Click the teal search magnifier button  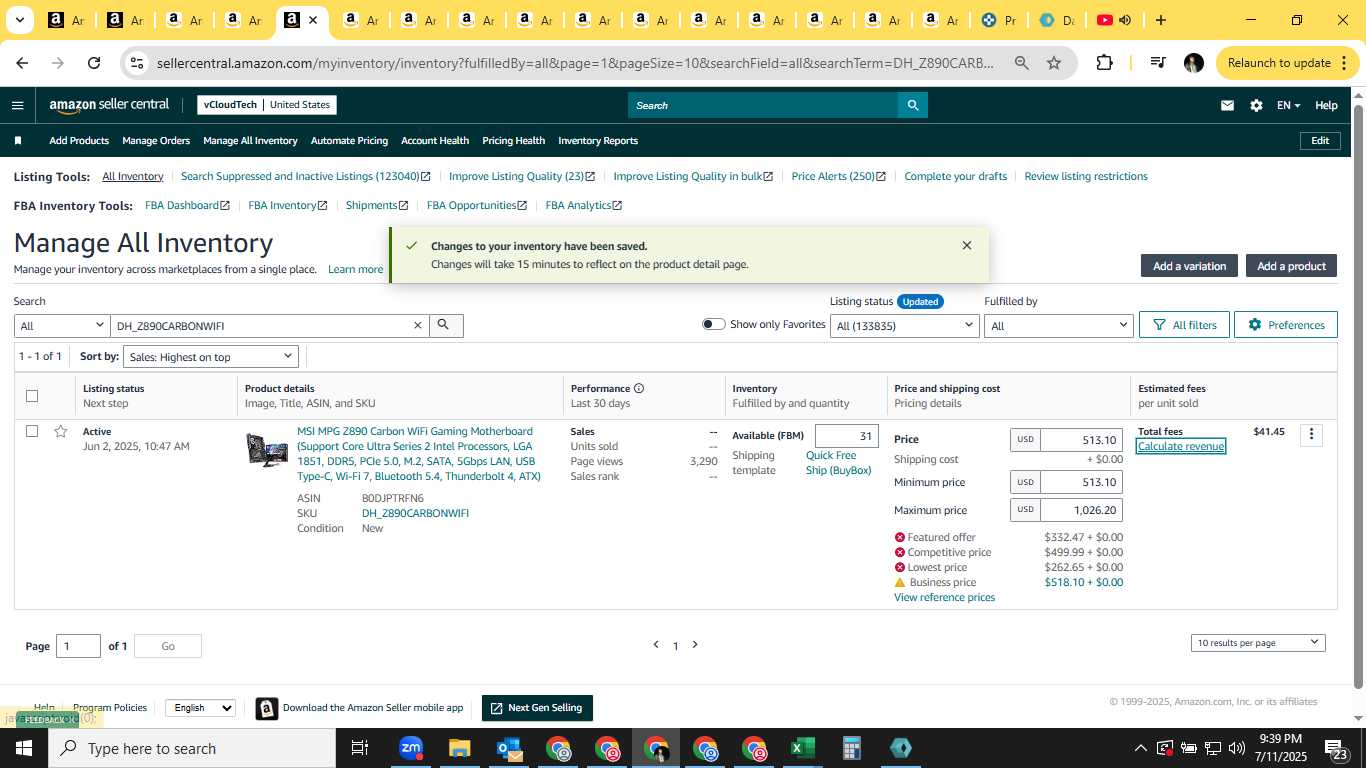tap(912, 105)
